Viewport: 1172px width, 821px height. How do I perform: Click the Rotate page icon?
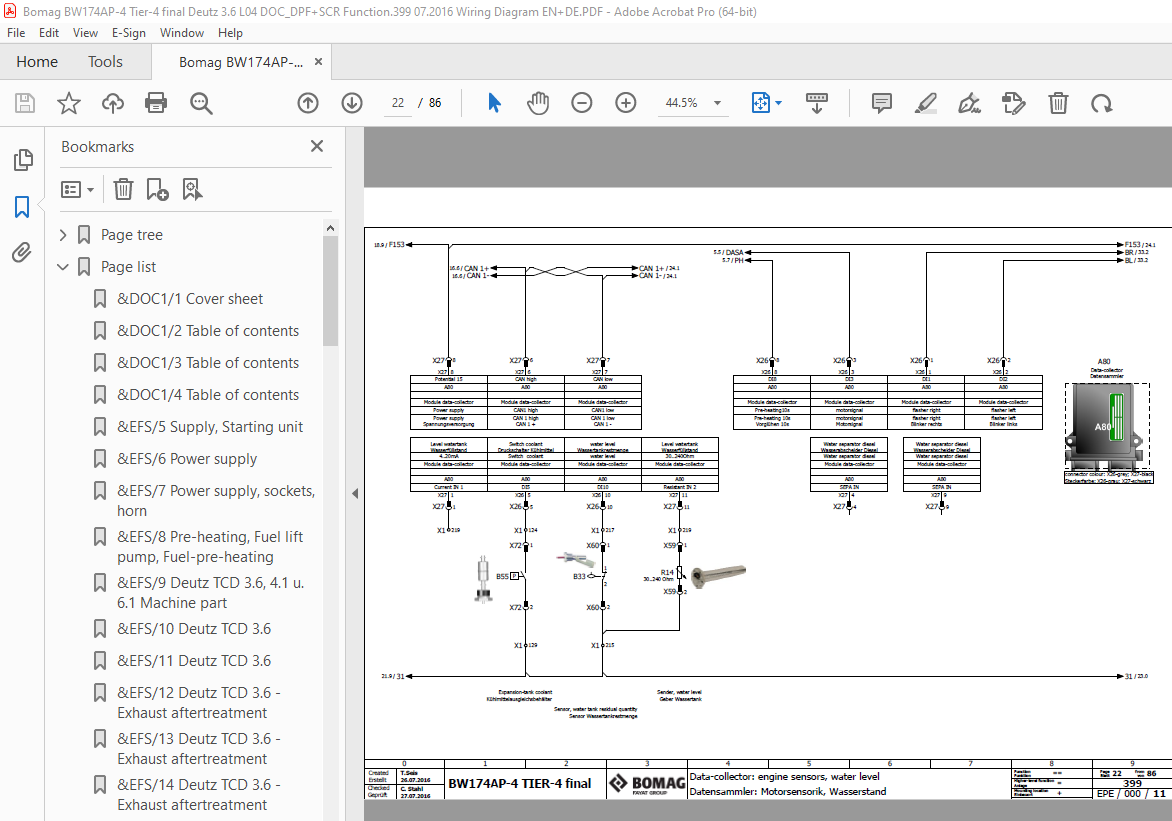click(1102, 102)
